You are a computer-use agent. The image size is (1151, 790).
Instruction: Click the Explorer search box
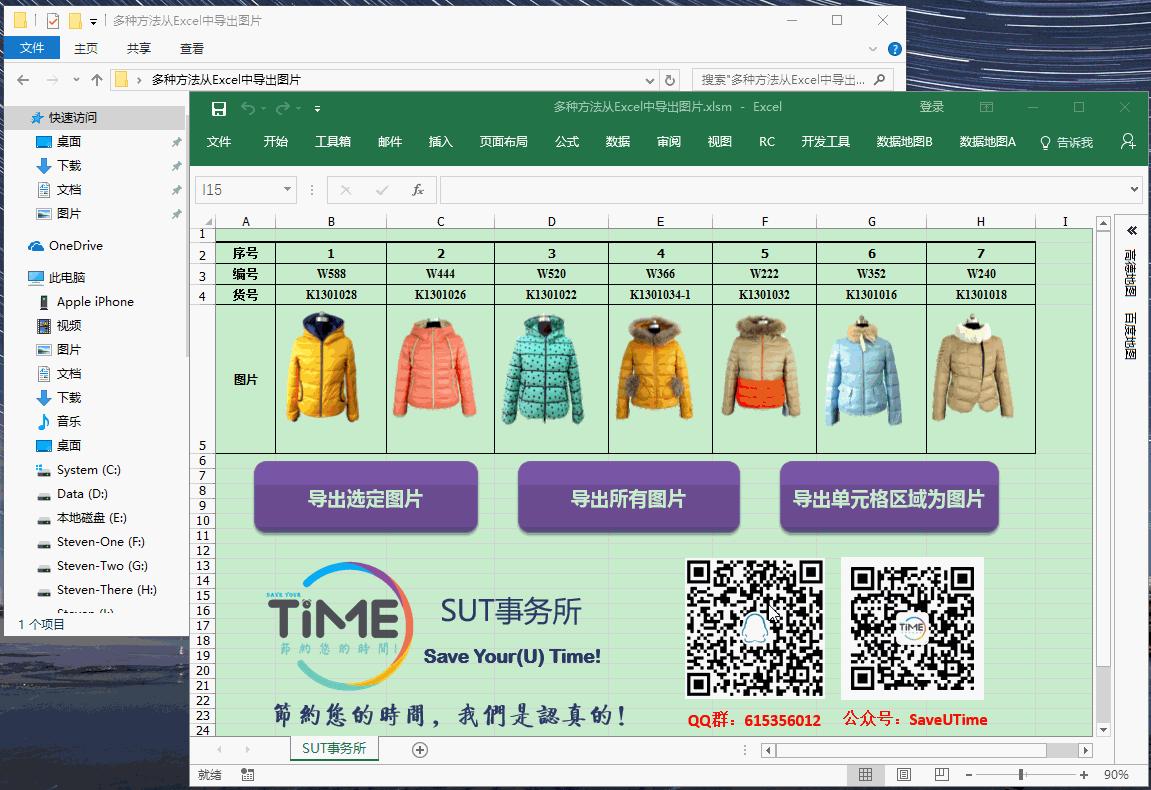click(793, 79)
